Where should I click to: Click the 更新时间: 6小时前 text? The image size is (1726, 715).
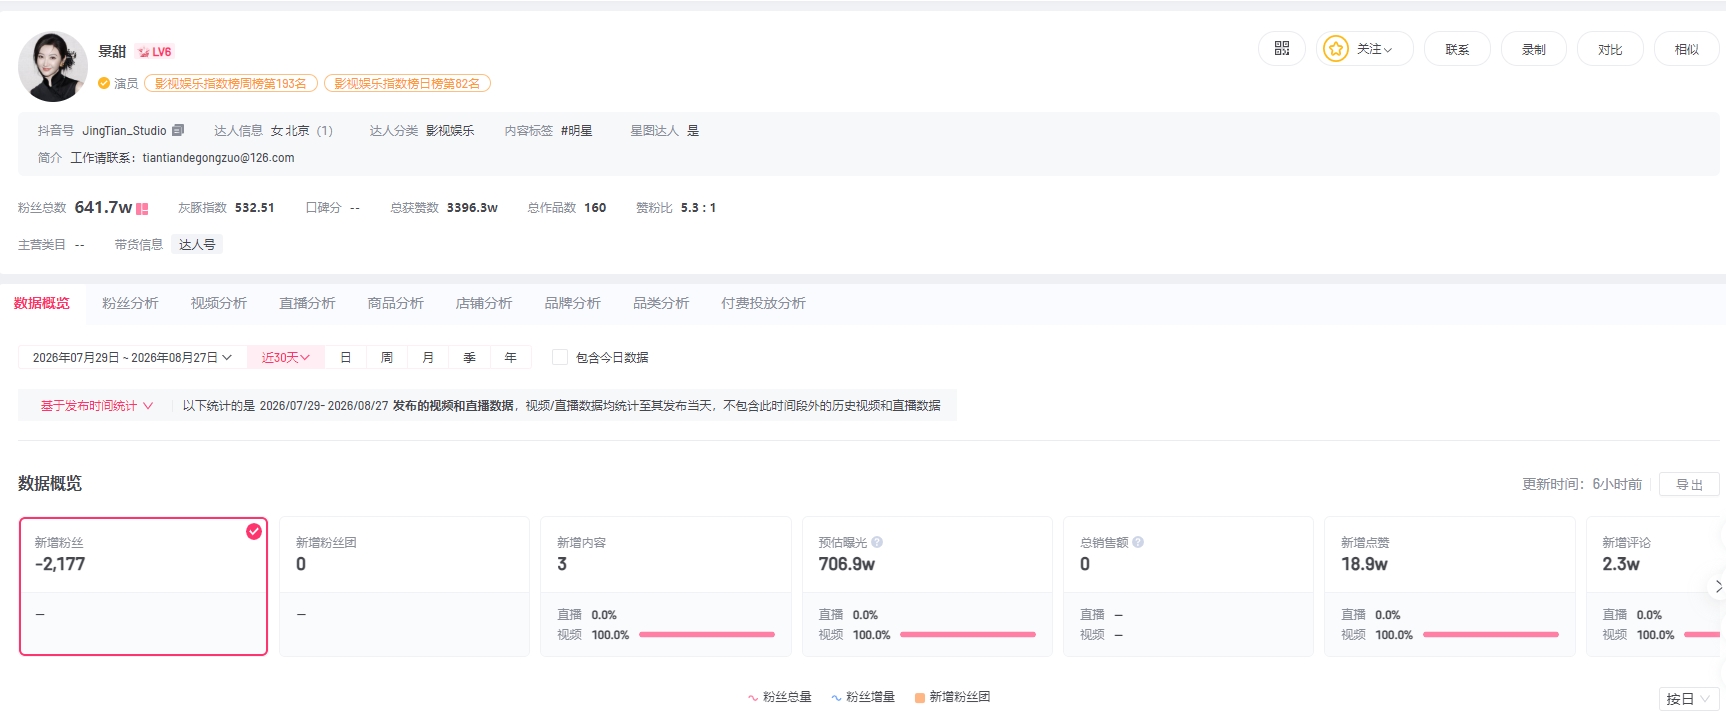coord(1582,484)
